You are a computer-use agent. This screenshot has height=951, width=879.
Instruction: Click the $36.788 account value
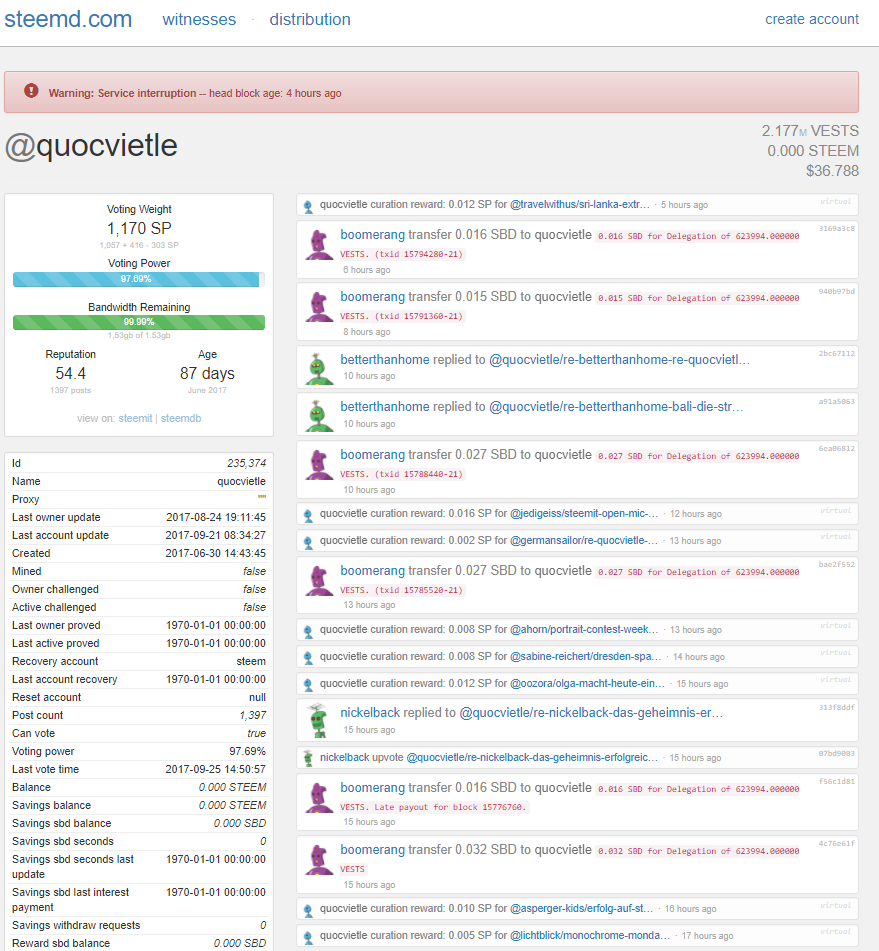click(x=832, y=171)
